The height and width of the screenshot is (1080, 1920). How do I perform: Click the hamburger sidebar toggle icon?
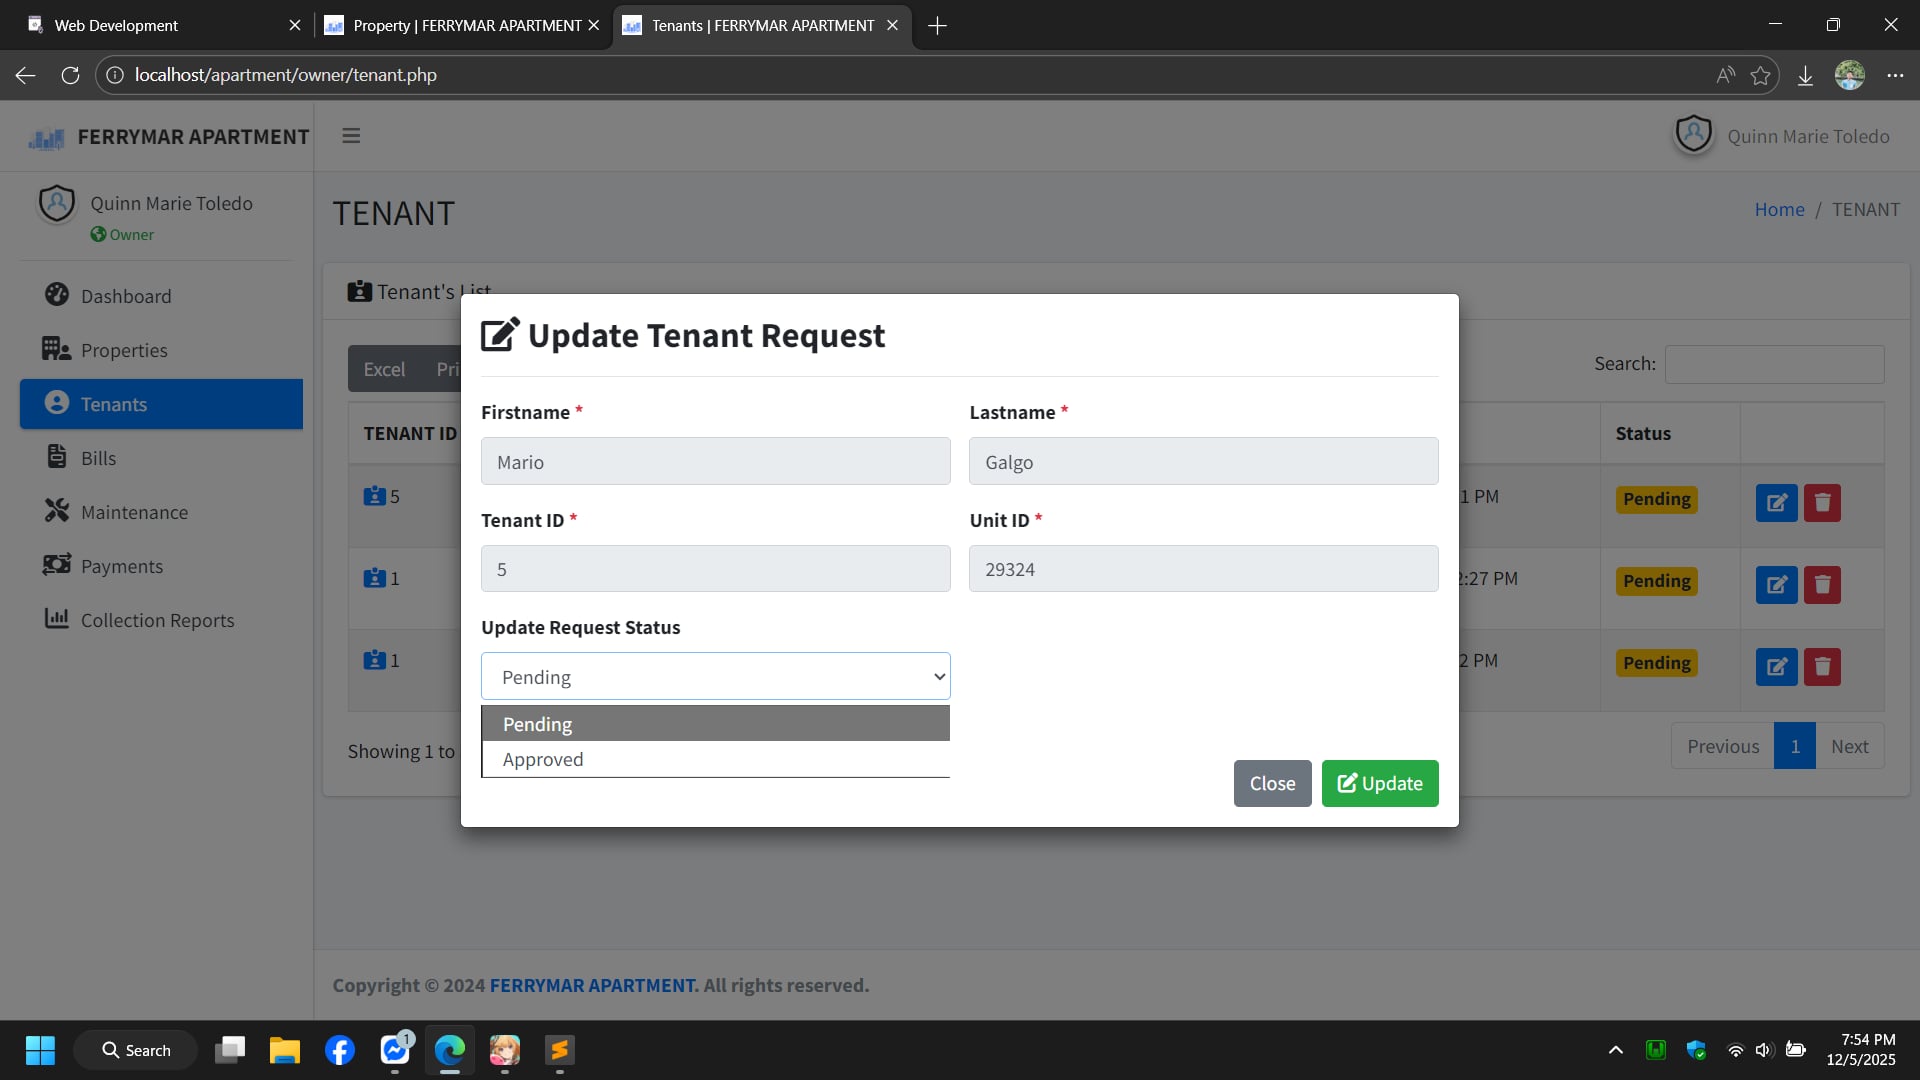pos(351,136)
